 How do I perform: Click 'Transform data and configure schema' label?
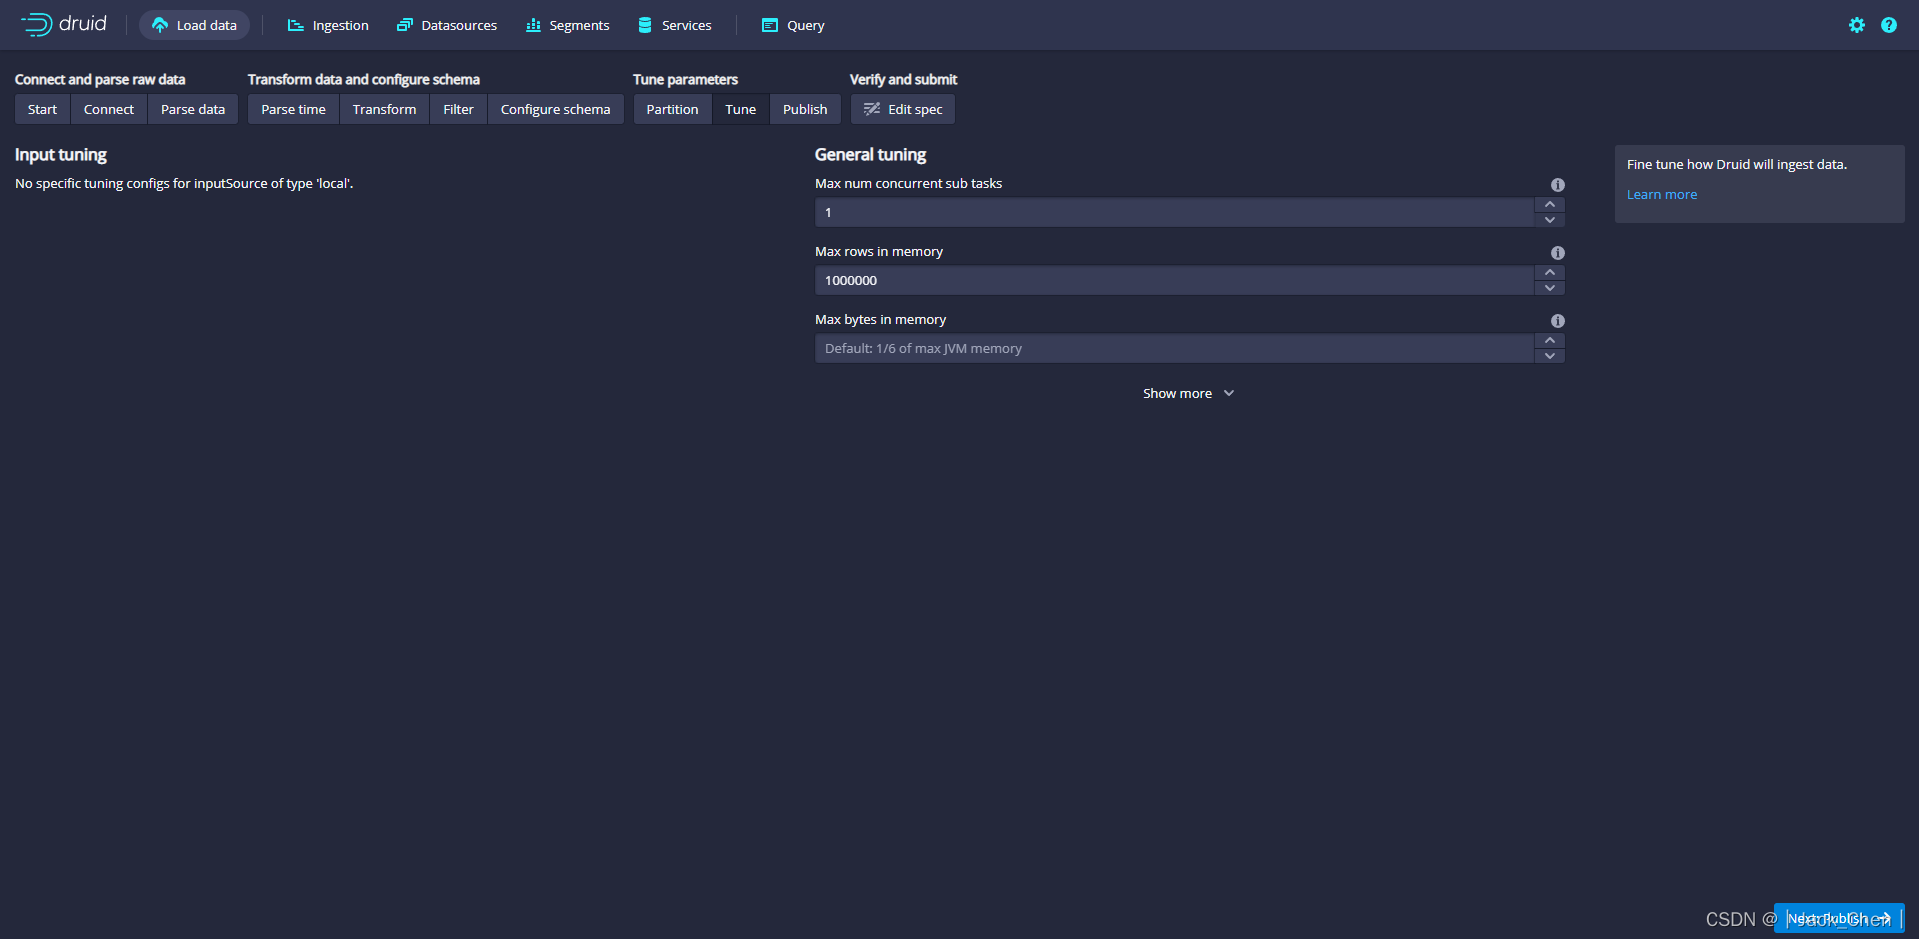pyautogui.click(x=364, y=79)
